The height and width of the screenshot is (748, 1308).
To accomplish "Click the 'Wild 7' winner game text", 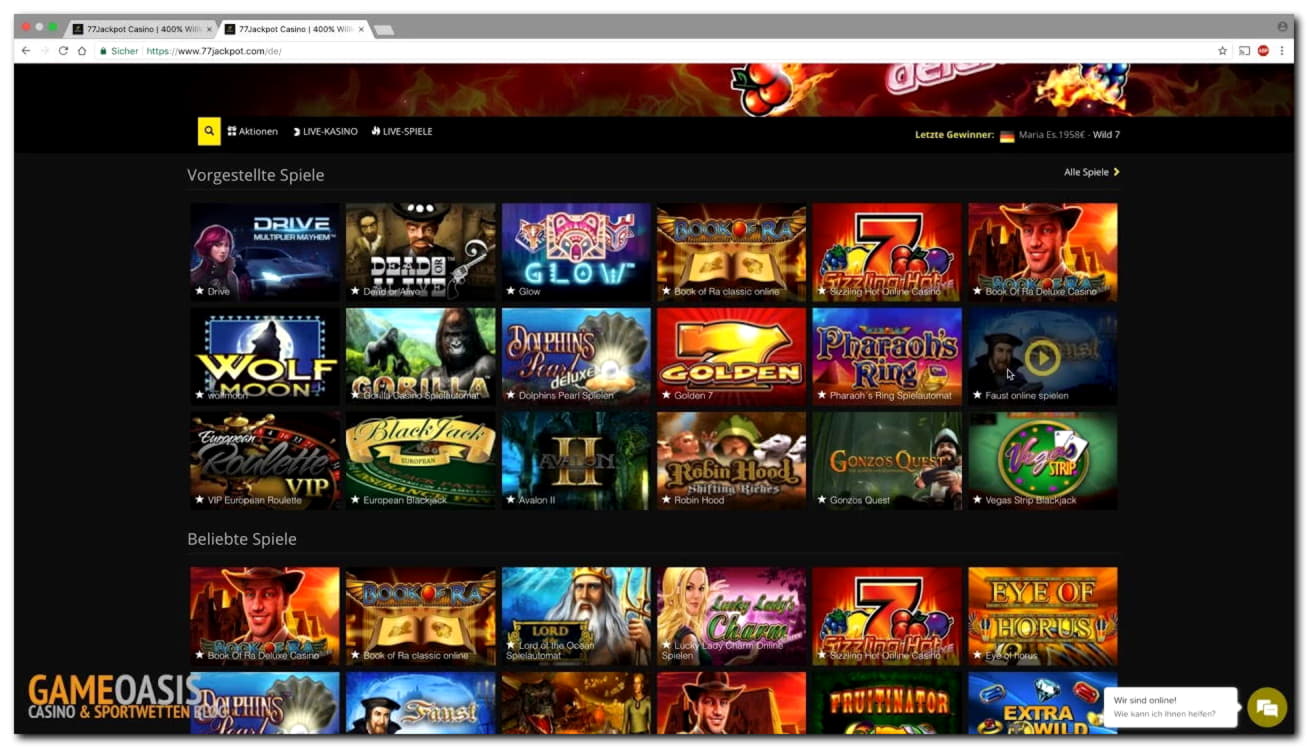I will pyautogui.click(x=1106, y=134).
